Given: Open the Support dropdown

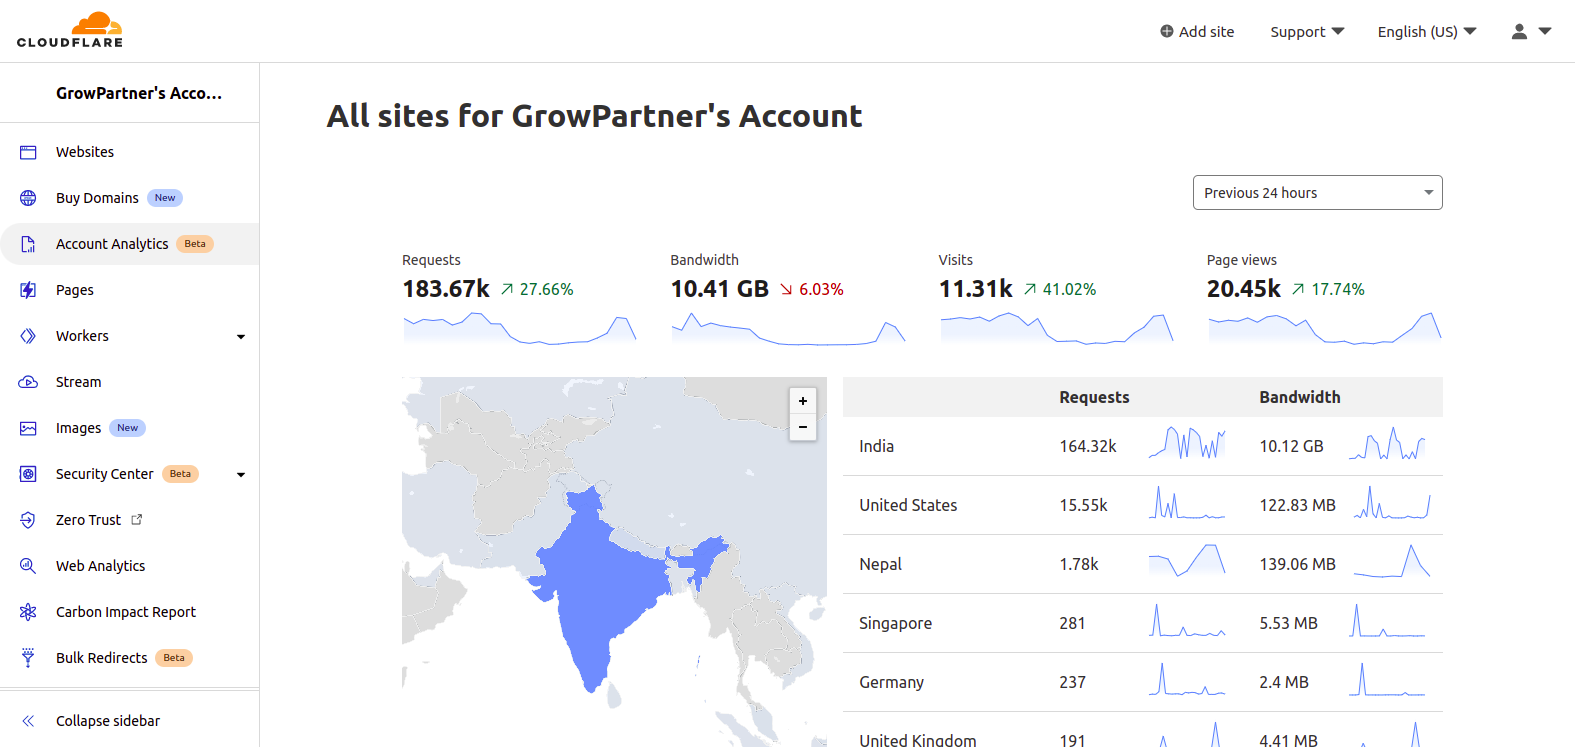Looking at the screenshot, I should (x=1307, y=32).
